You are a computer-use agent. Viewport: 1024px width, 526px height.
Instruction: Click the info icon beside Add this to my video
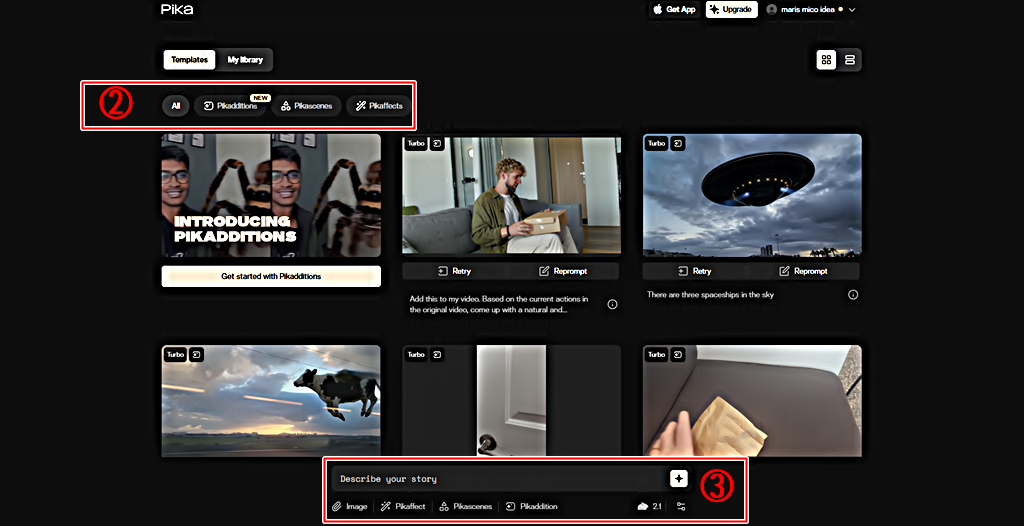[613, 304]
